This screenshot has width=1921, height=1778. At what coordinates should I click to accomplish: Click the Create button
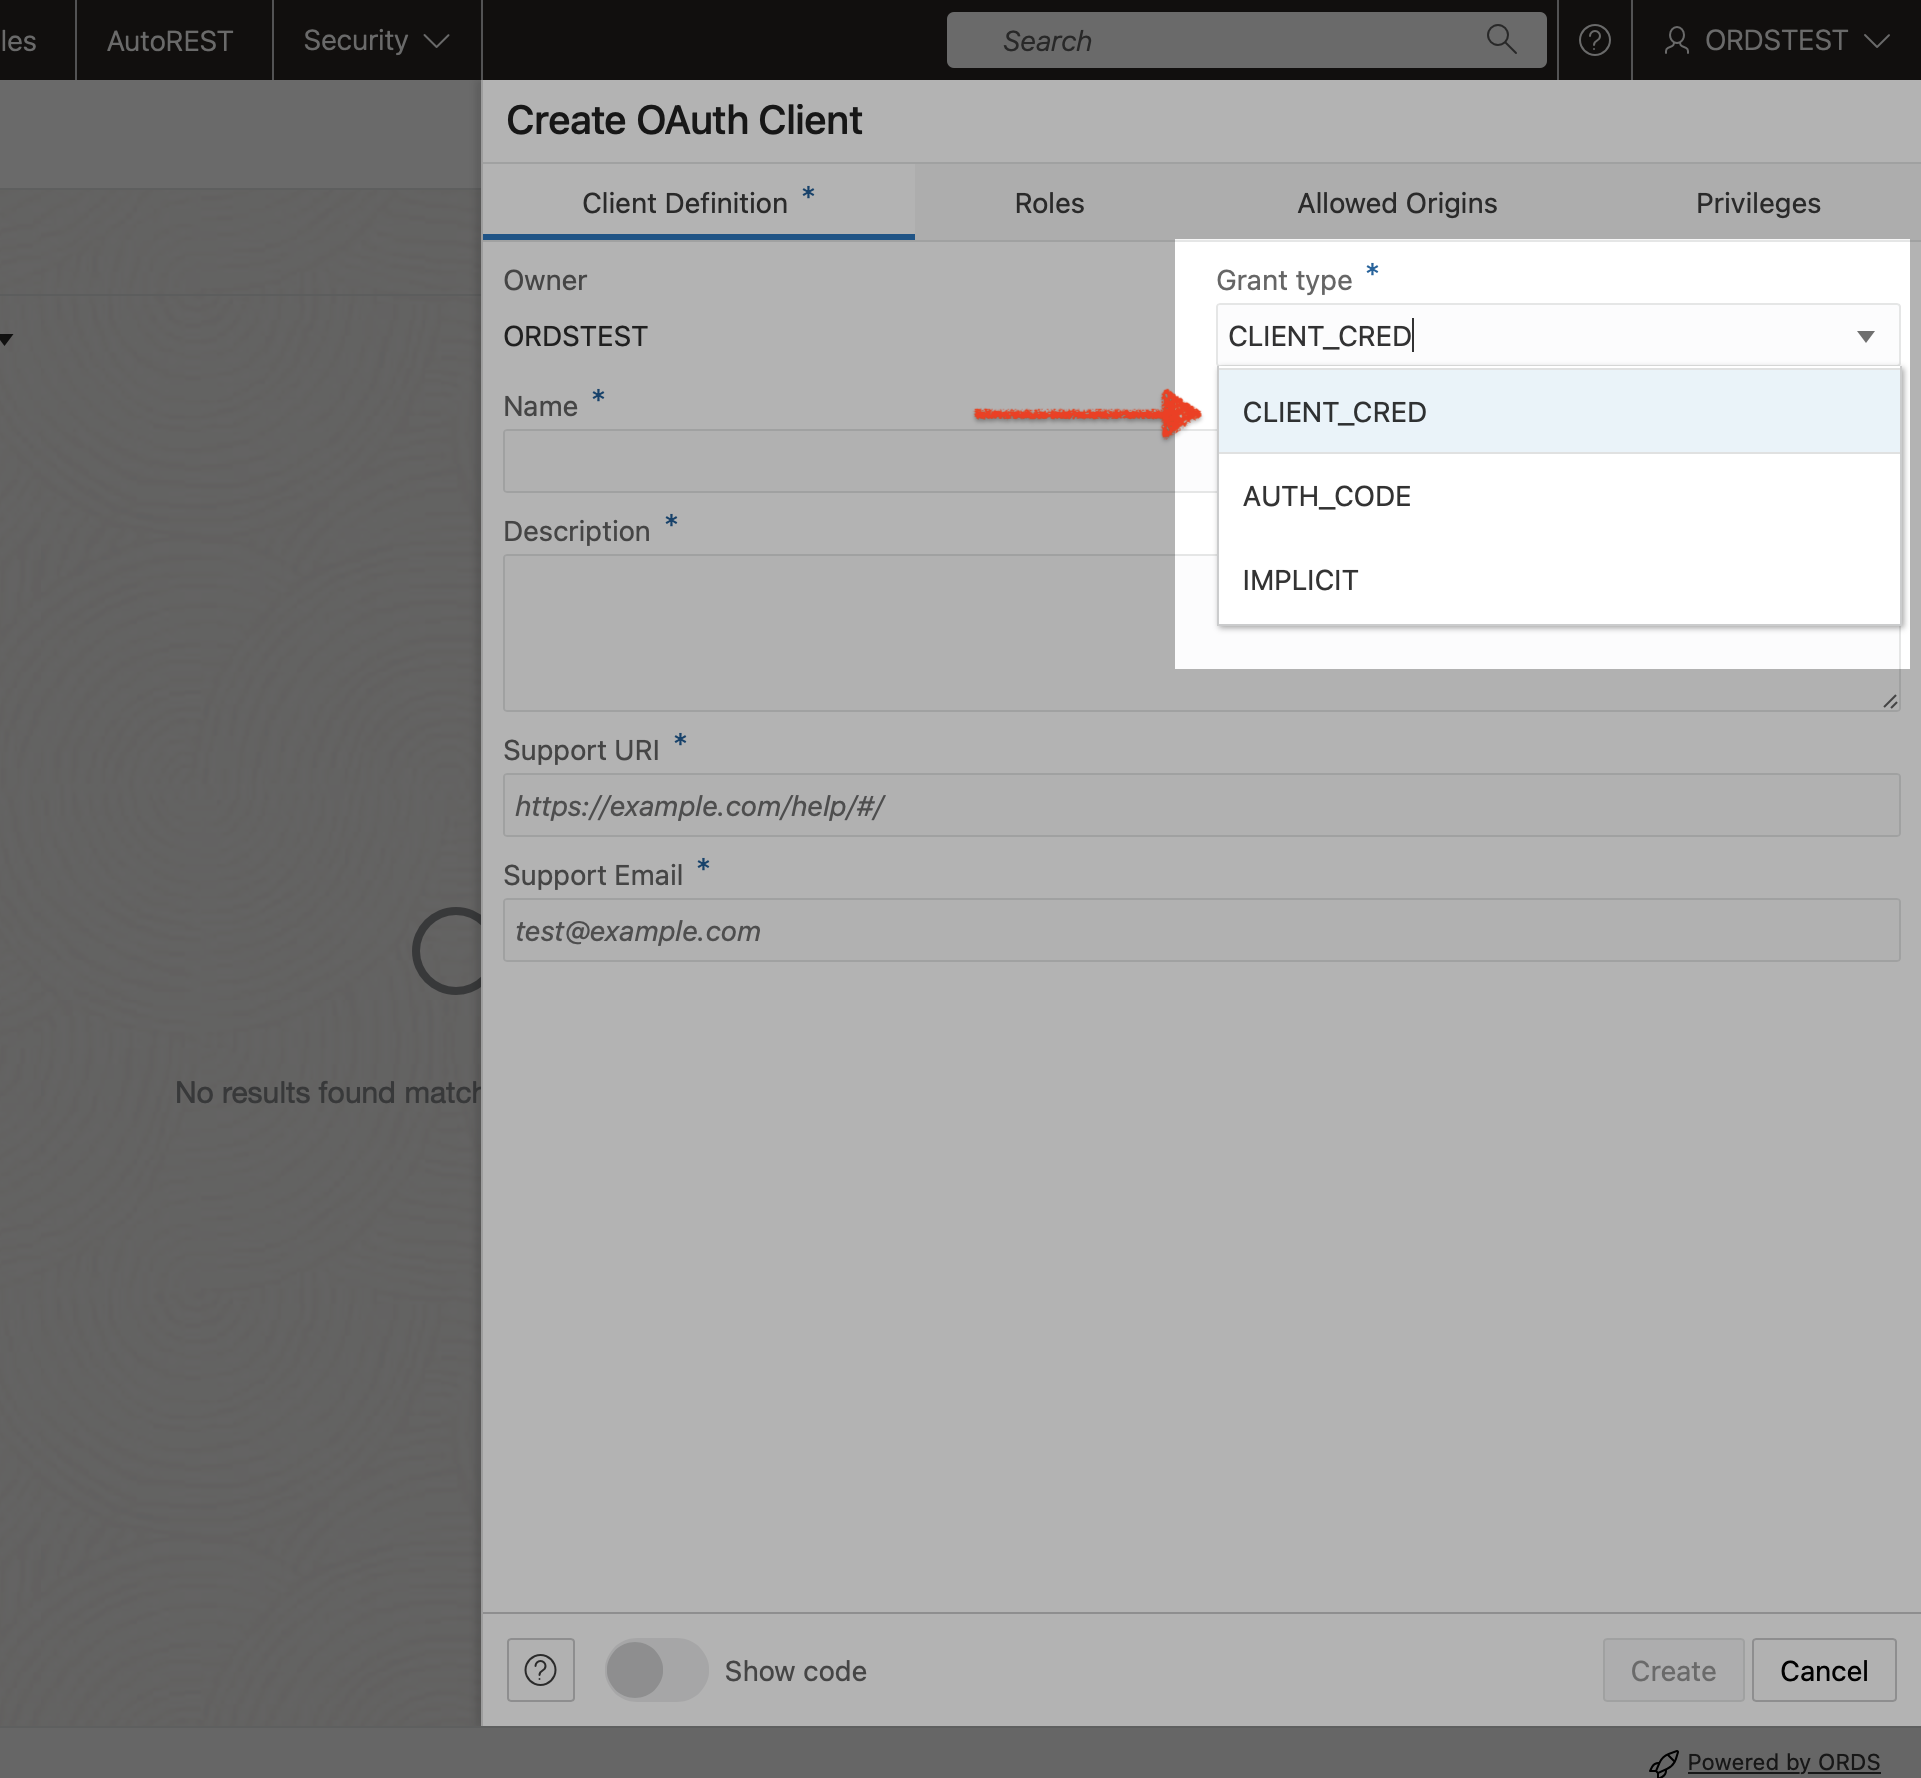1673,1668
